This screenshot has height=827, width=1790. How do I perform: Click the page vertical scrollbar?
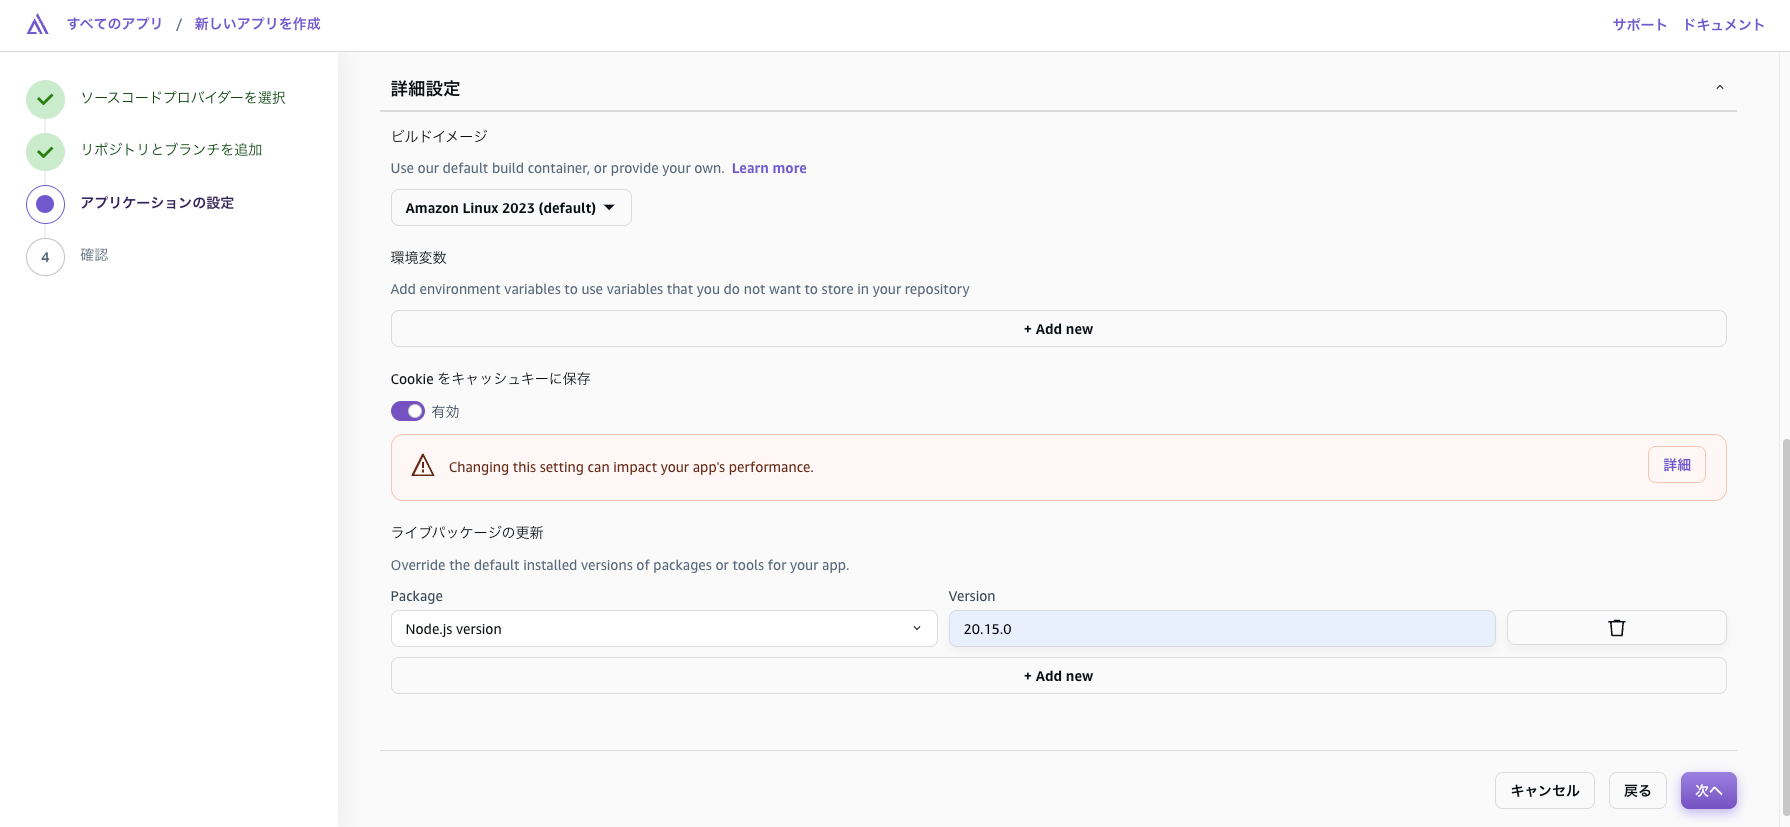[x=1784, y=620]
